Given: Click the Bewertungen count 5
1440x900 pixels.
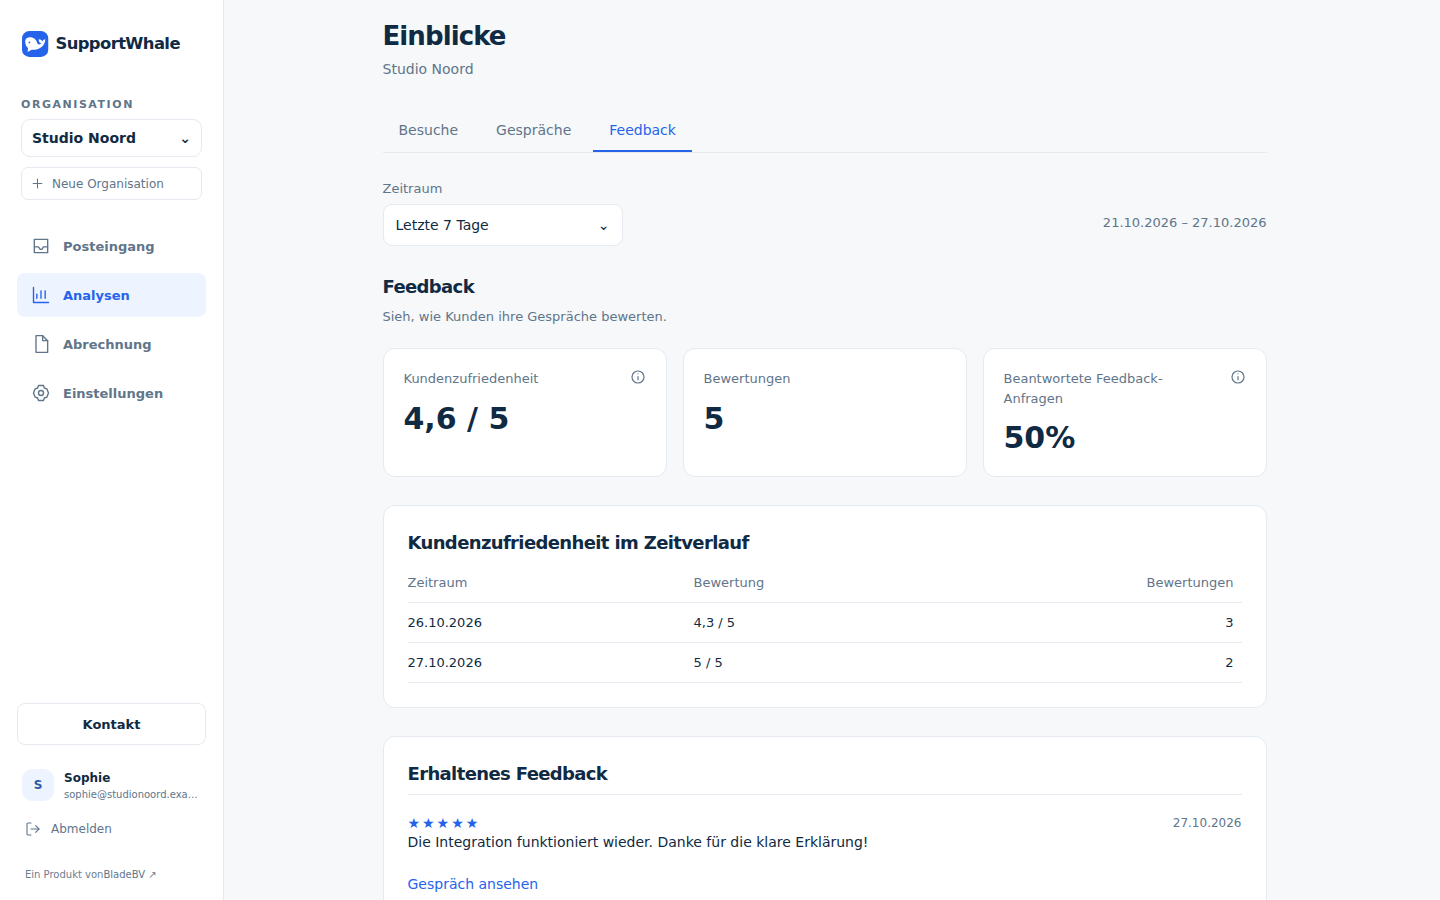Looking at the screenshot, I should [x=714, y=418].
